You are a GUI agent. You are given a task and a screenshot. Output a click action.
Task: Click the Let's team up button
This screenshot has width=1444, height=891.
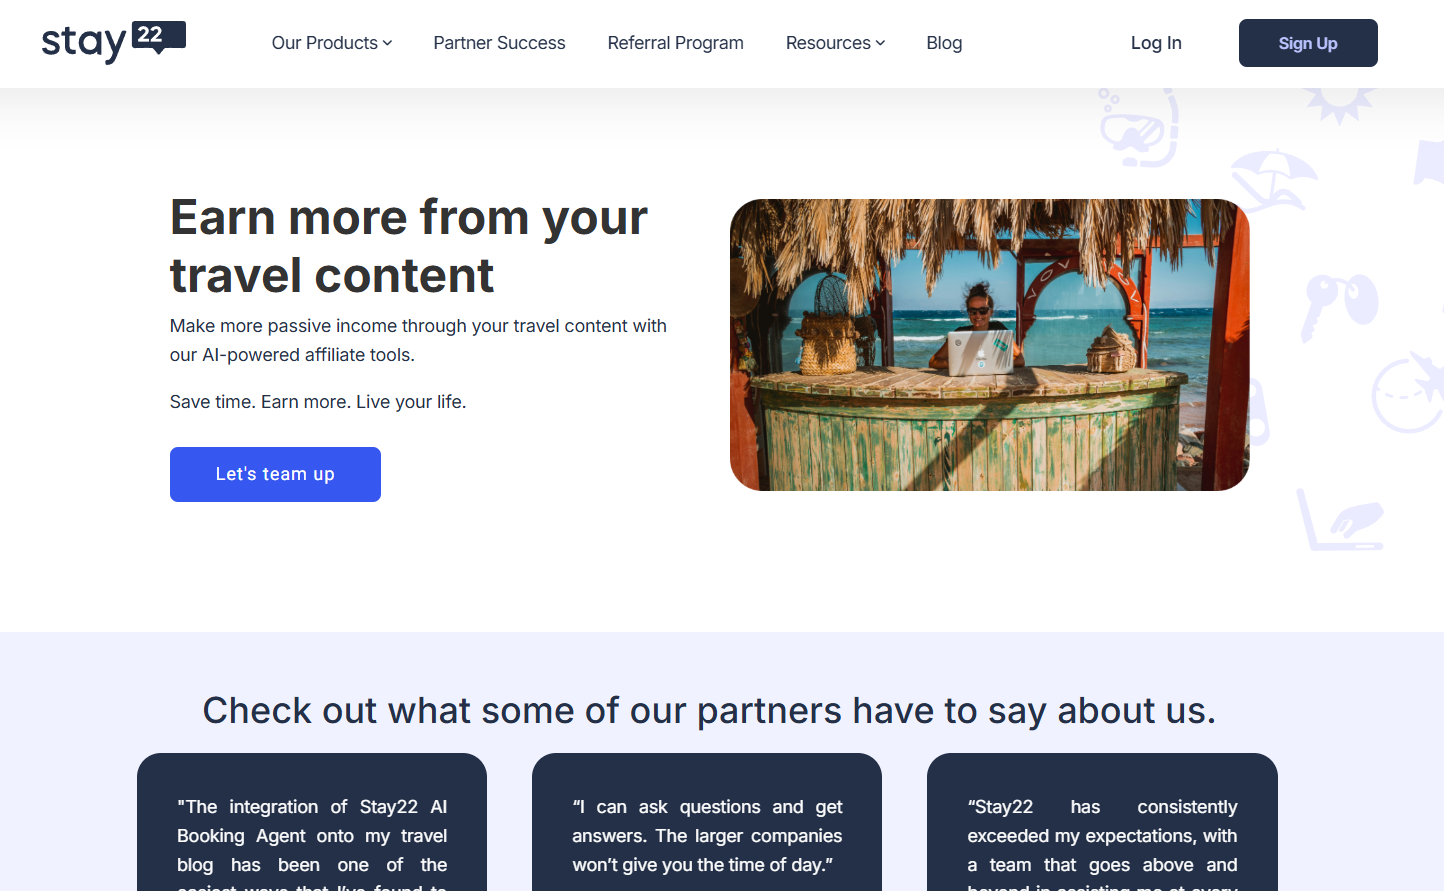[275, 474]
